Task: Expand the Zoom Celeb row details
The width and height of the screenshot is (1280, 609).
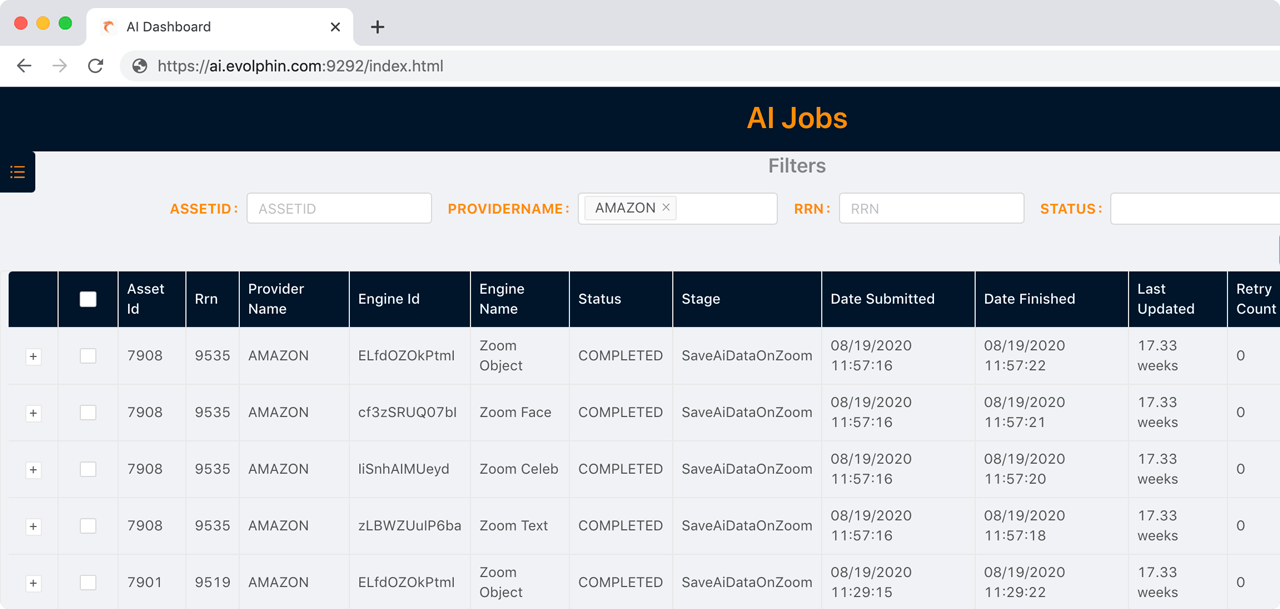Action: (33, 470)
